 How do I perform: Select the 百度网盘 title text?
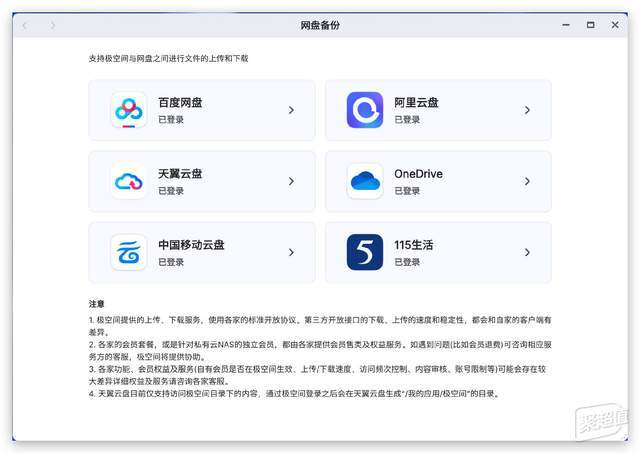point(180,102)
